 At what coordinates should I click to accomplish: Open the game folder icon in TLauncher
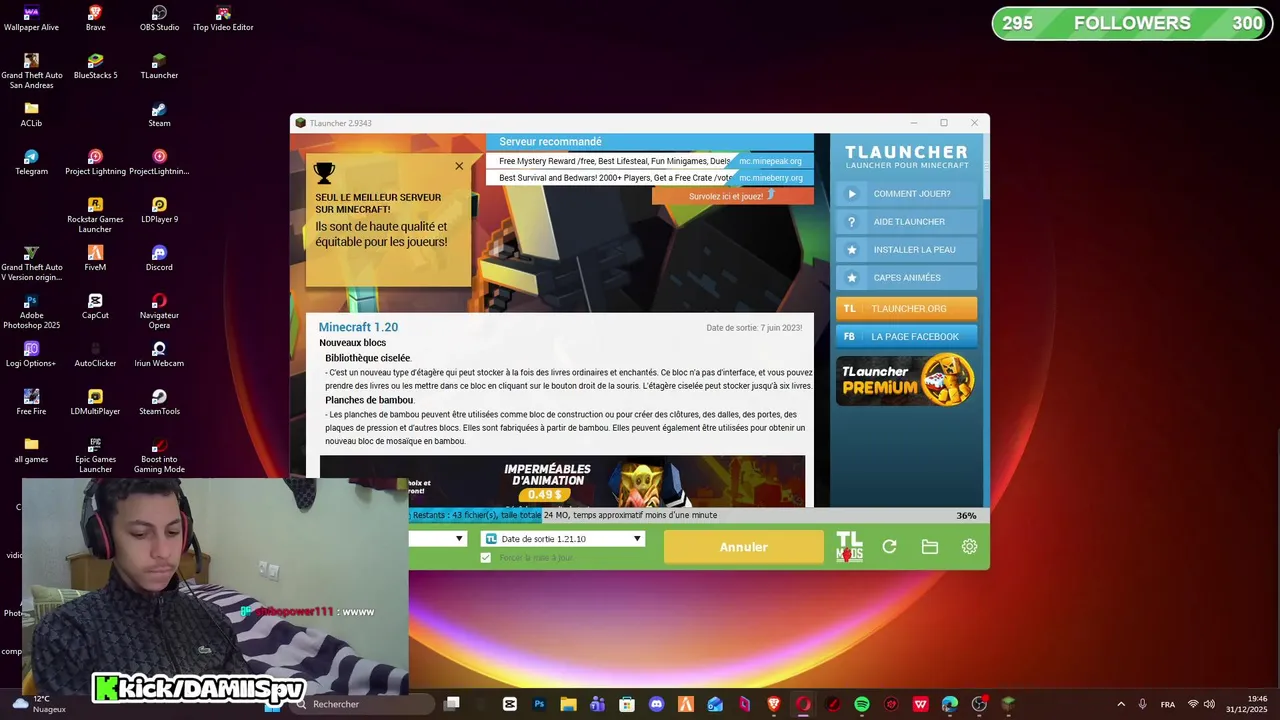click(929, 547)
